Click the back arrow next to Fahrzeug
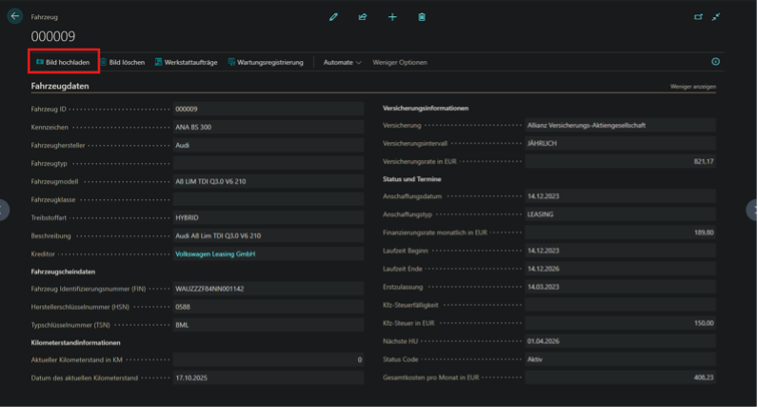This screenshot has width=758, height=408. pos(14,17)
